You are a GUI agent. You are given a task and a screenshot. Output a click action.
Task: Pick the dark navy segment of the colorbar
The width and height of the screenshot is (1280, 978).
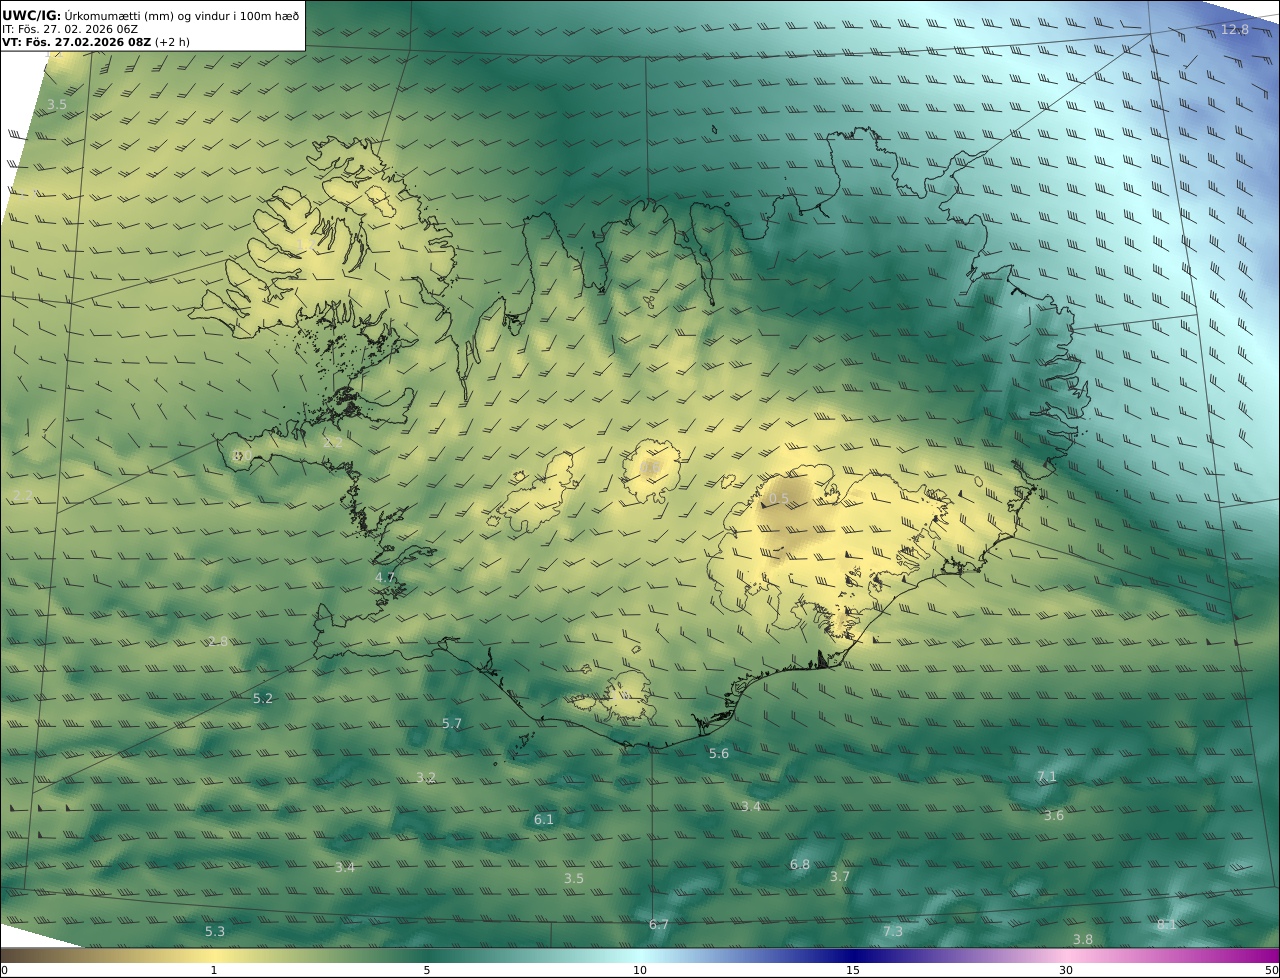coord(853,955)
